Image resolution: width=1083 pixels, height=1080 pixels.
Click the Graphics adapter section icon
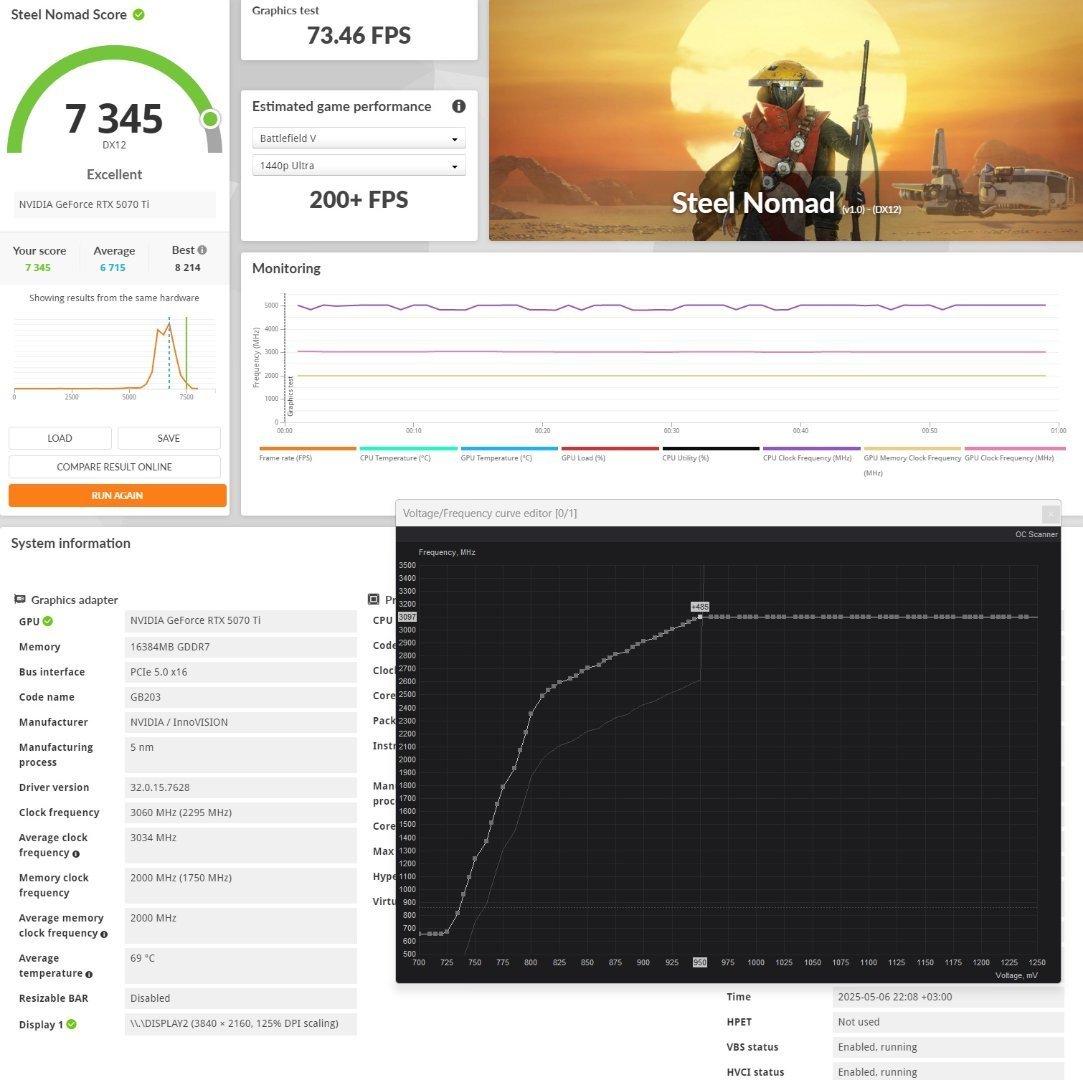point(20,599)
